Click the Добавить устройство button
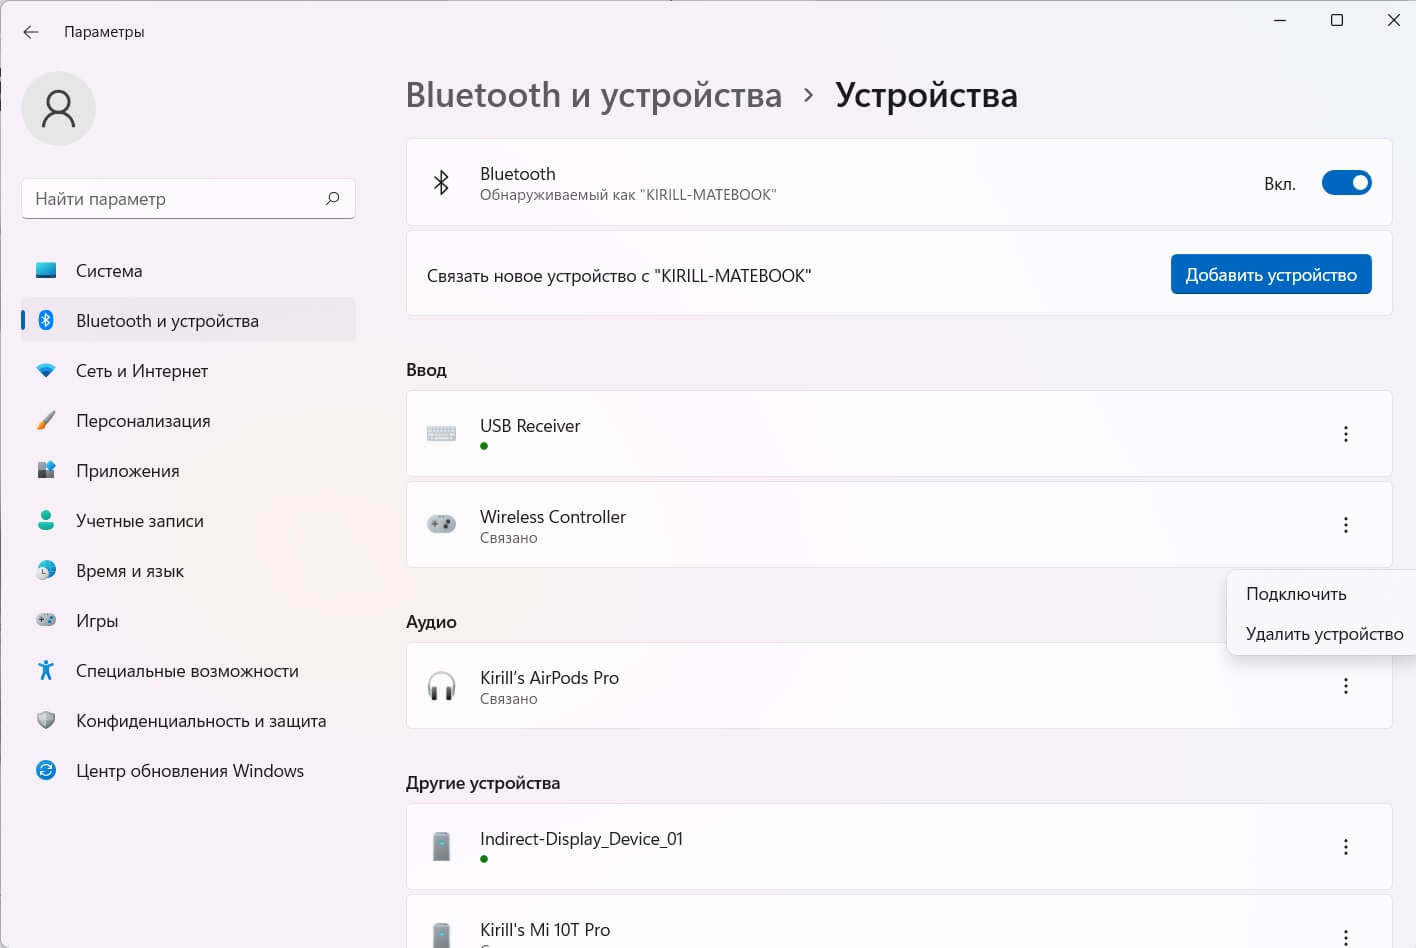 click(x=1271, y=274)
